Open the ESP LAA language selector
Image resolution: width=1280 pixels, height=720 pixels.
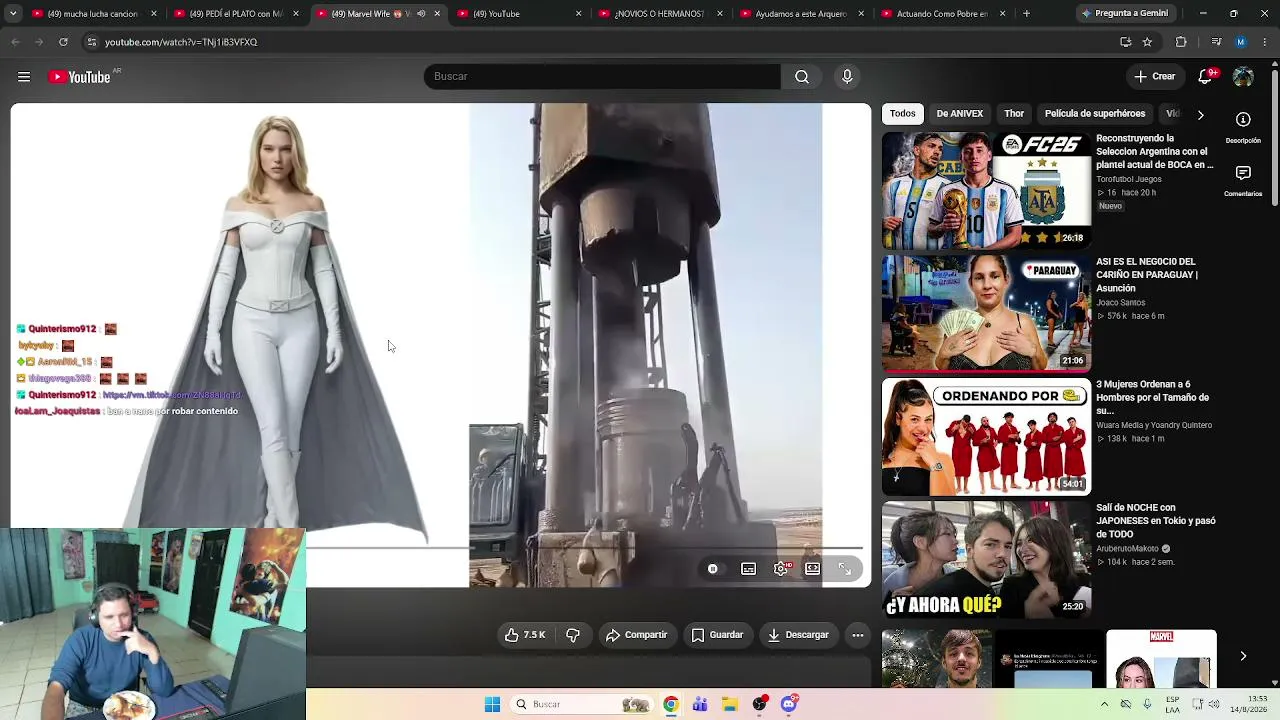pyautogui.click(x=1173, y=704)
